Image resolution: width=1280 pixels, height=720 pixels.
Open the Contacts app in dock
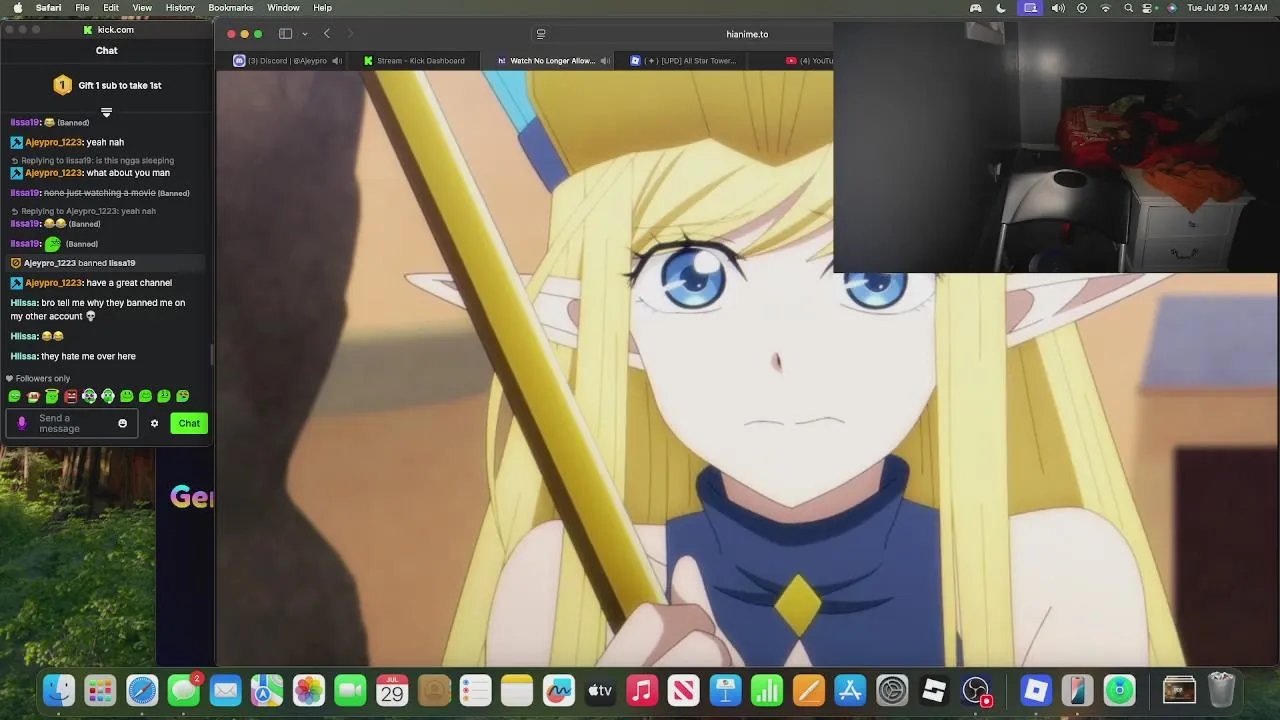[x=434, y=690]
